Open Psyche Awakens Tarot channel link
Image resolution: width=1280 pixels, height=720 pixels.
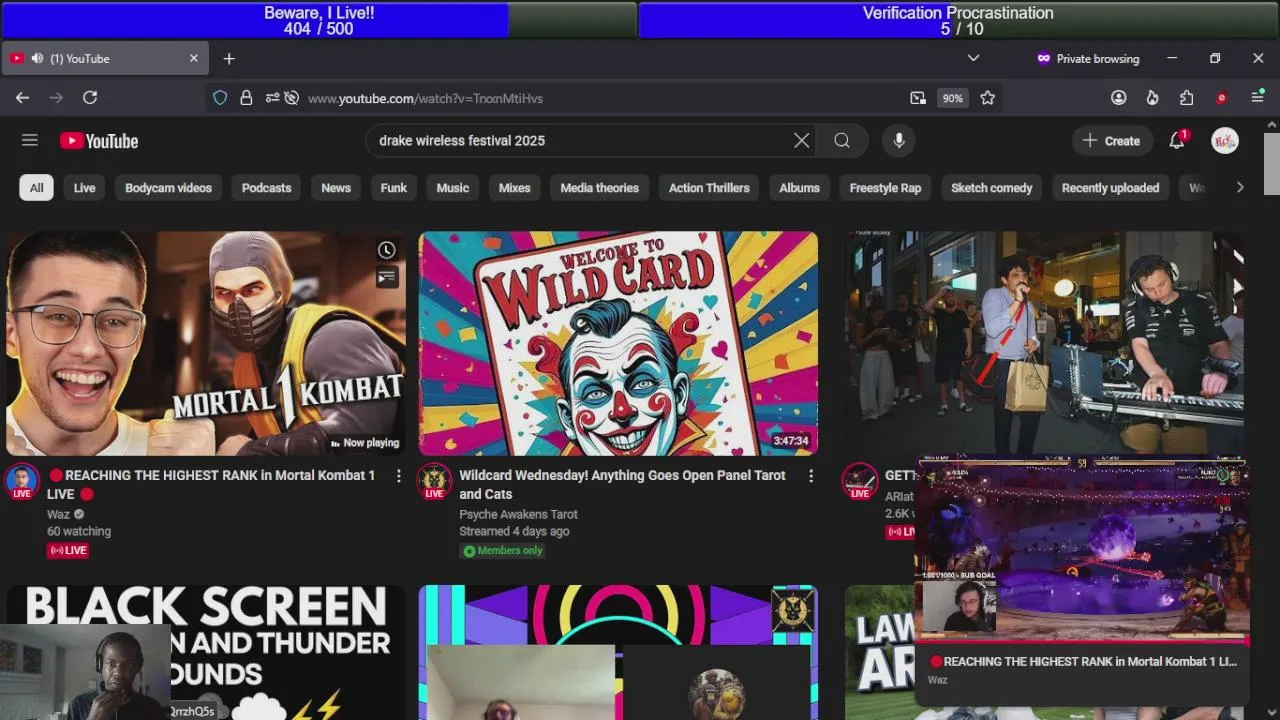tap(518, 514)
